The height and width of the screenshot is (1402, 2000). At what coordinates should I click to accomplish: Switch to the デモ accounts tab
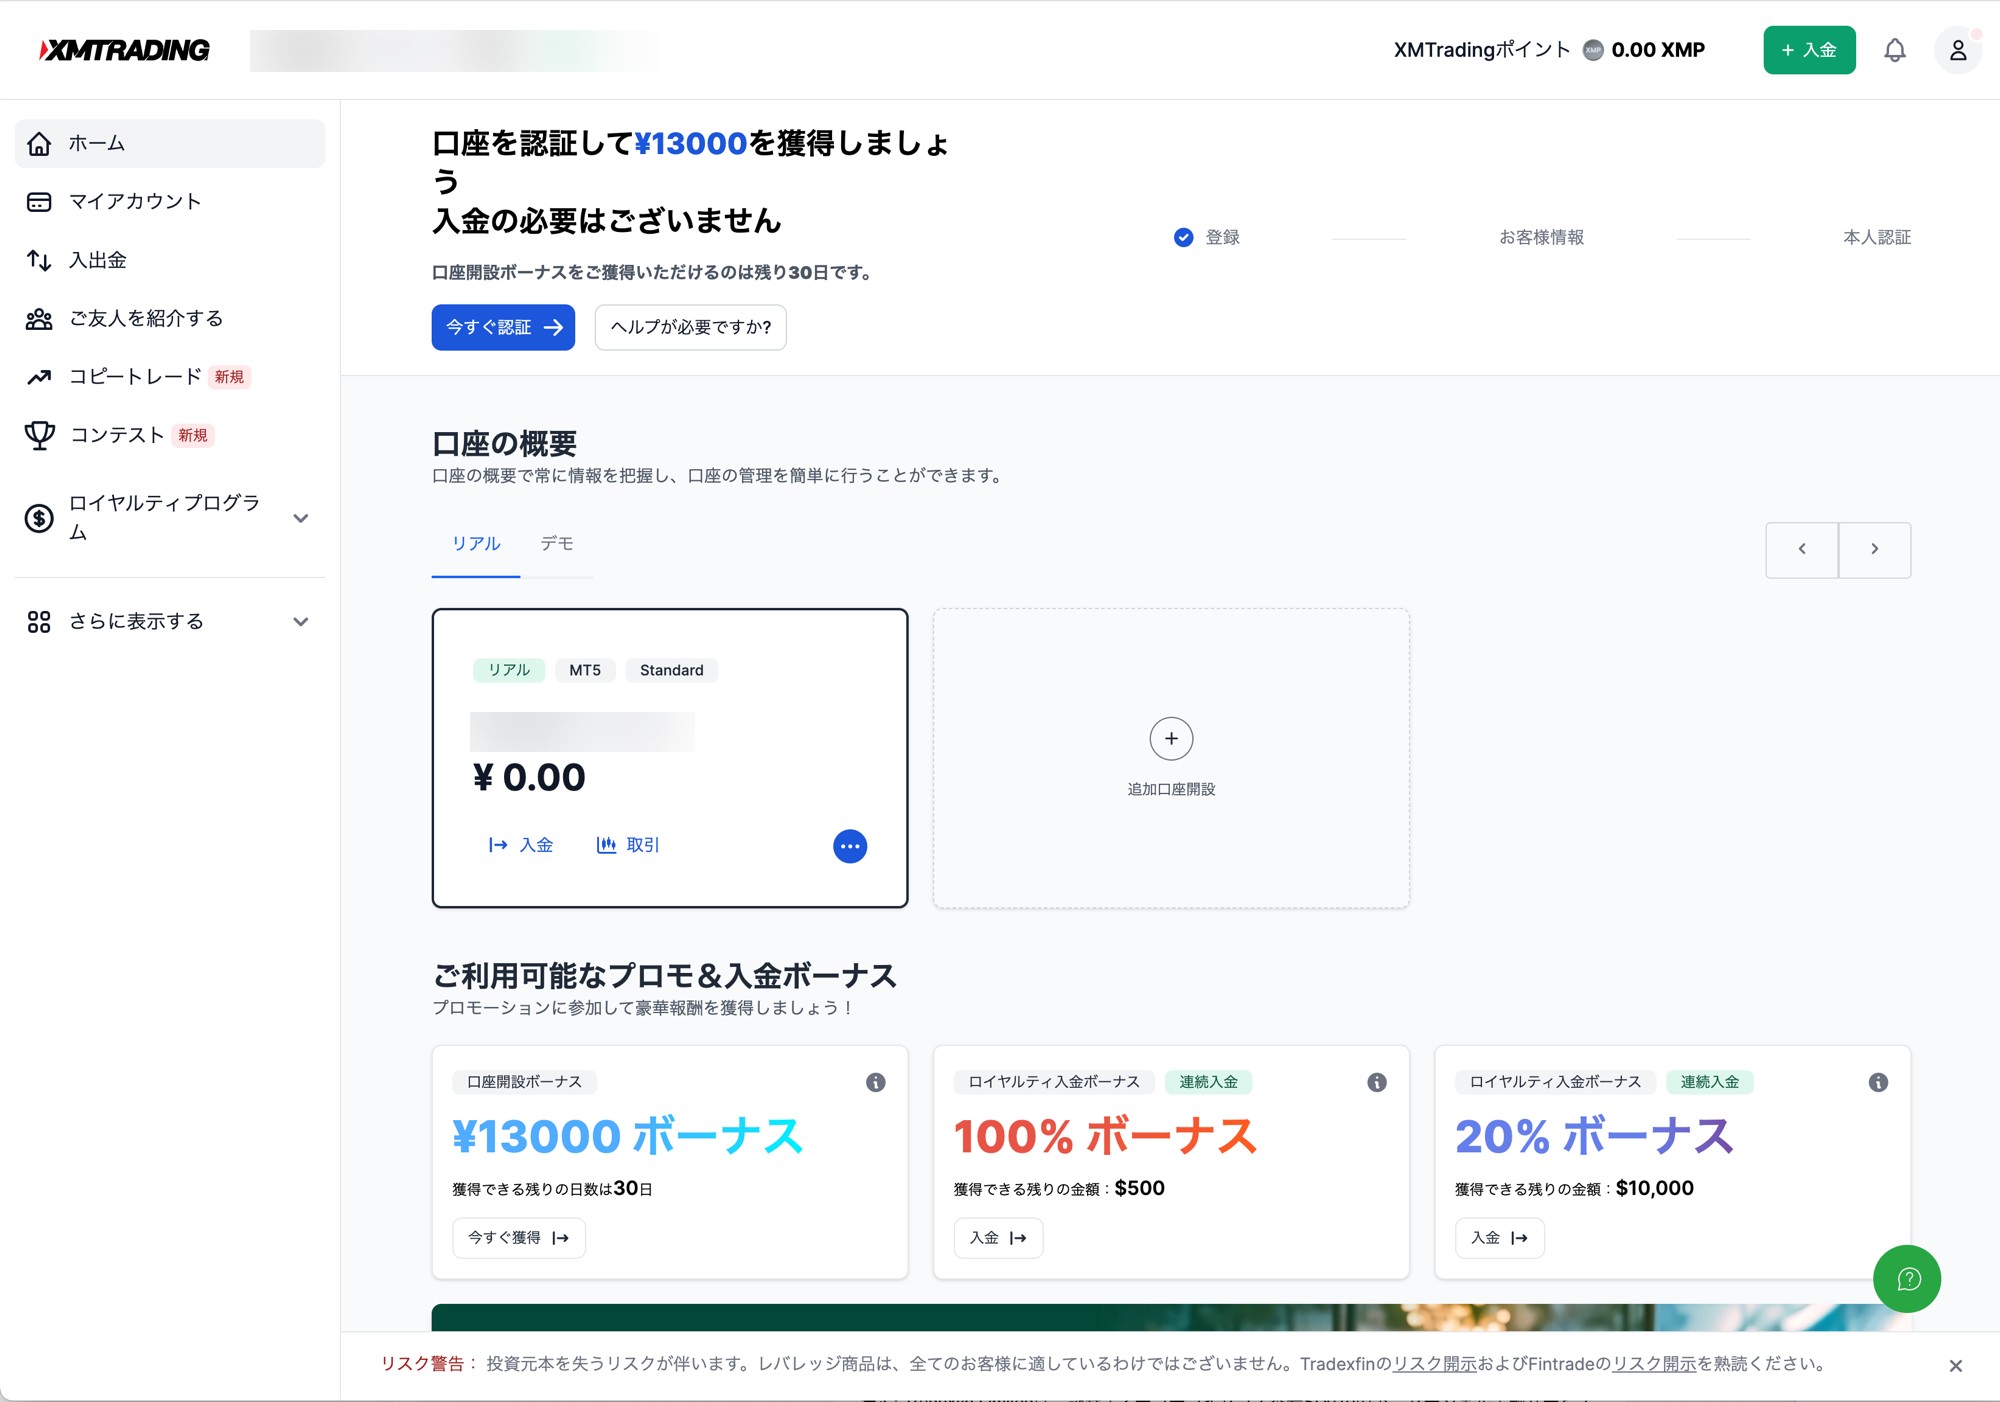coord(557,544)
